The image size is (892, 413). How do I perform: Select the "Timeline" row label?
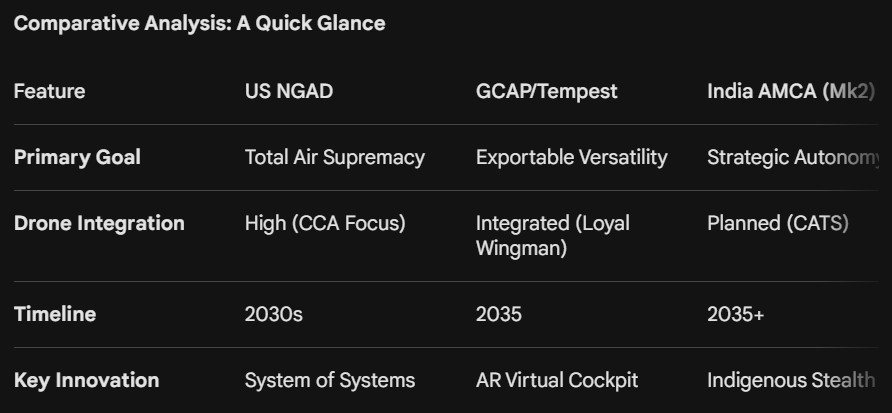(x=55, y=314)
